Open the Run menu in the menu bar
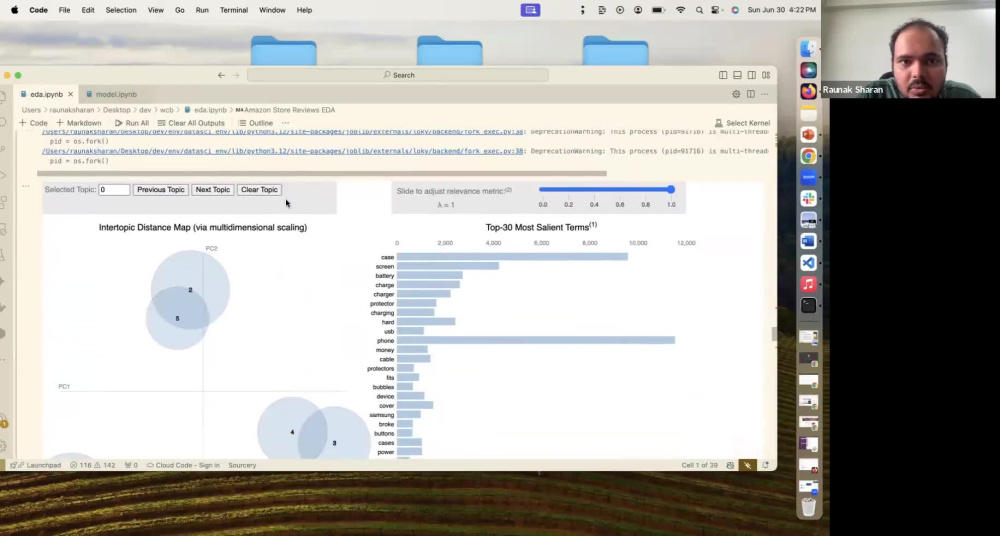 click(x=202, y=10)
